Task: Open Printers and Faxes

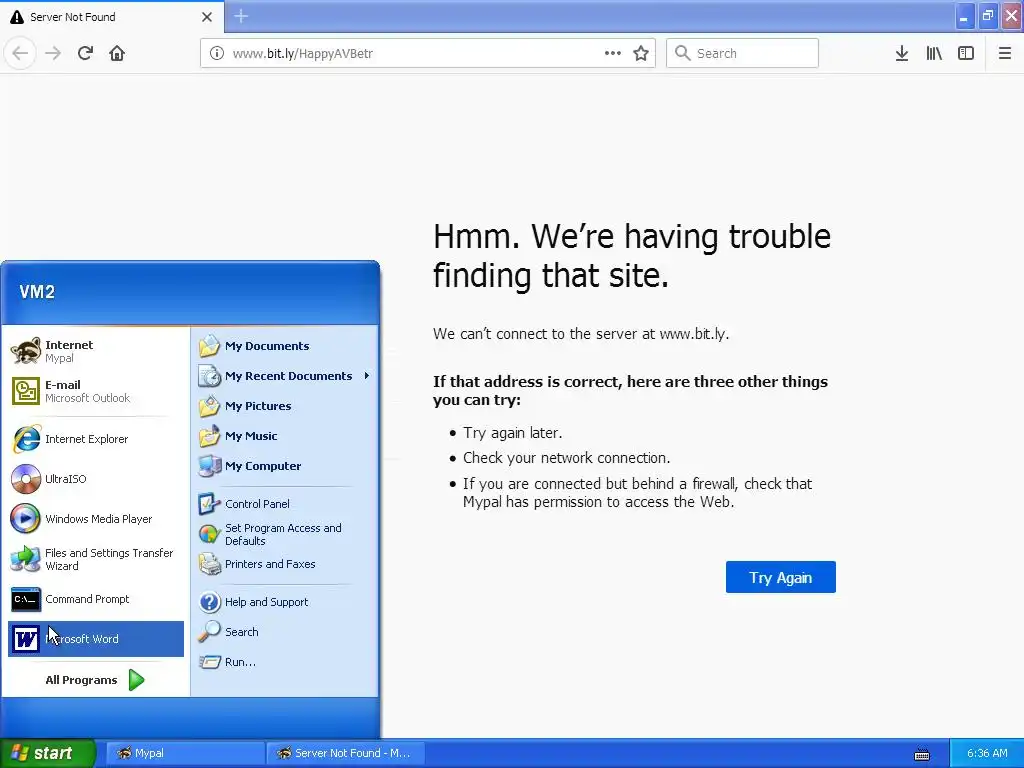Action: pyautogui.click(x=284, y=564)
